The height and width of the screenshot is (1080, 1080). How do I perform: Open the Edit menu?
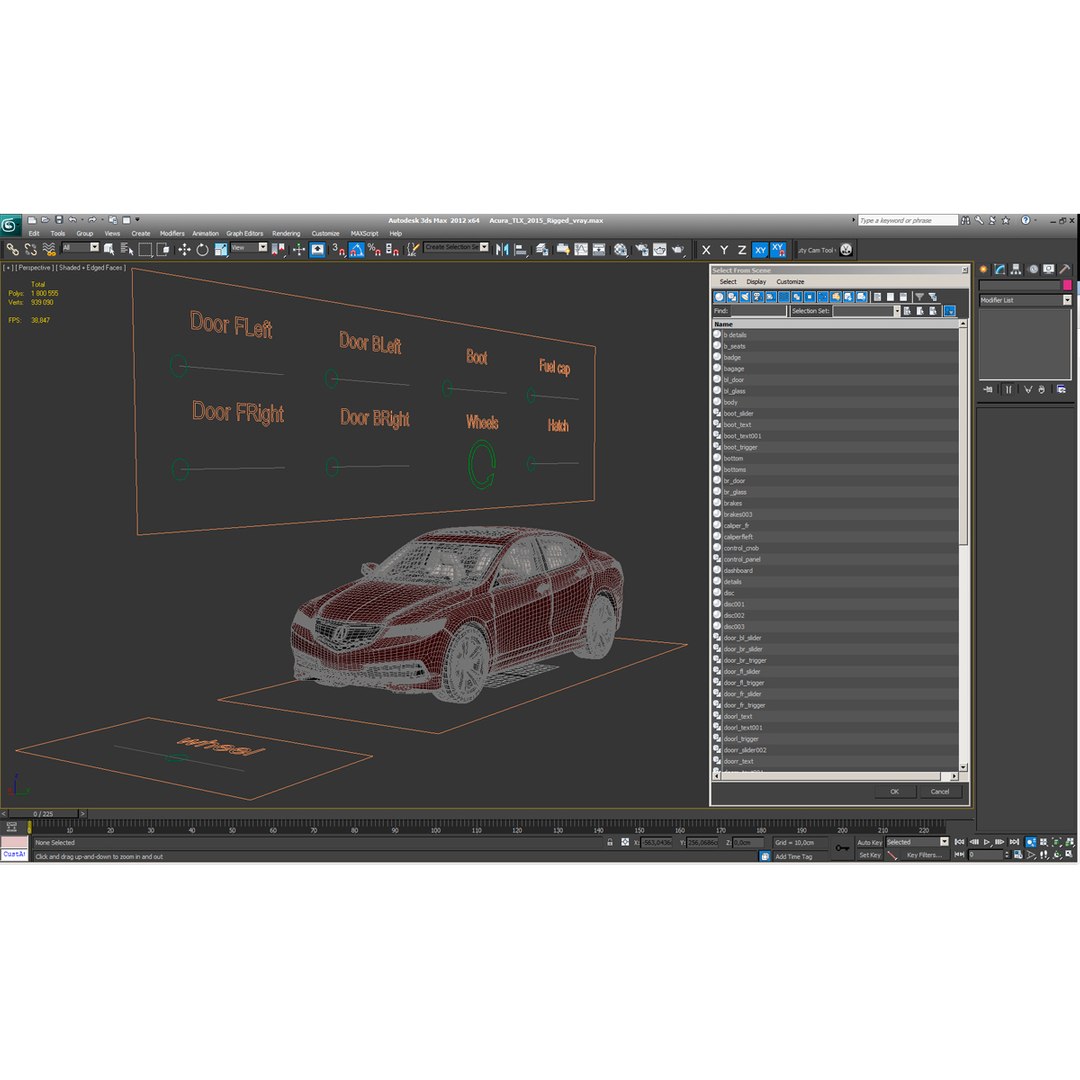(x=34, y=233)
